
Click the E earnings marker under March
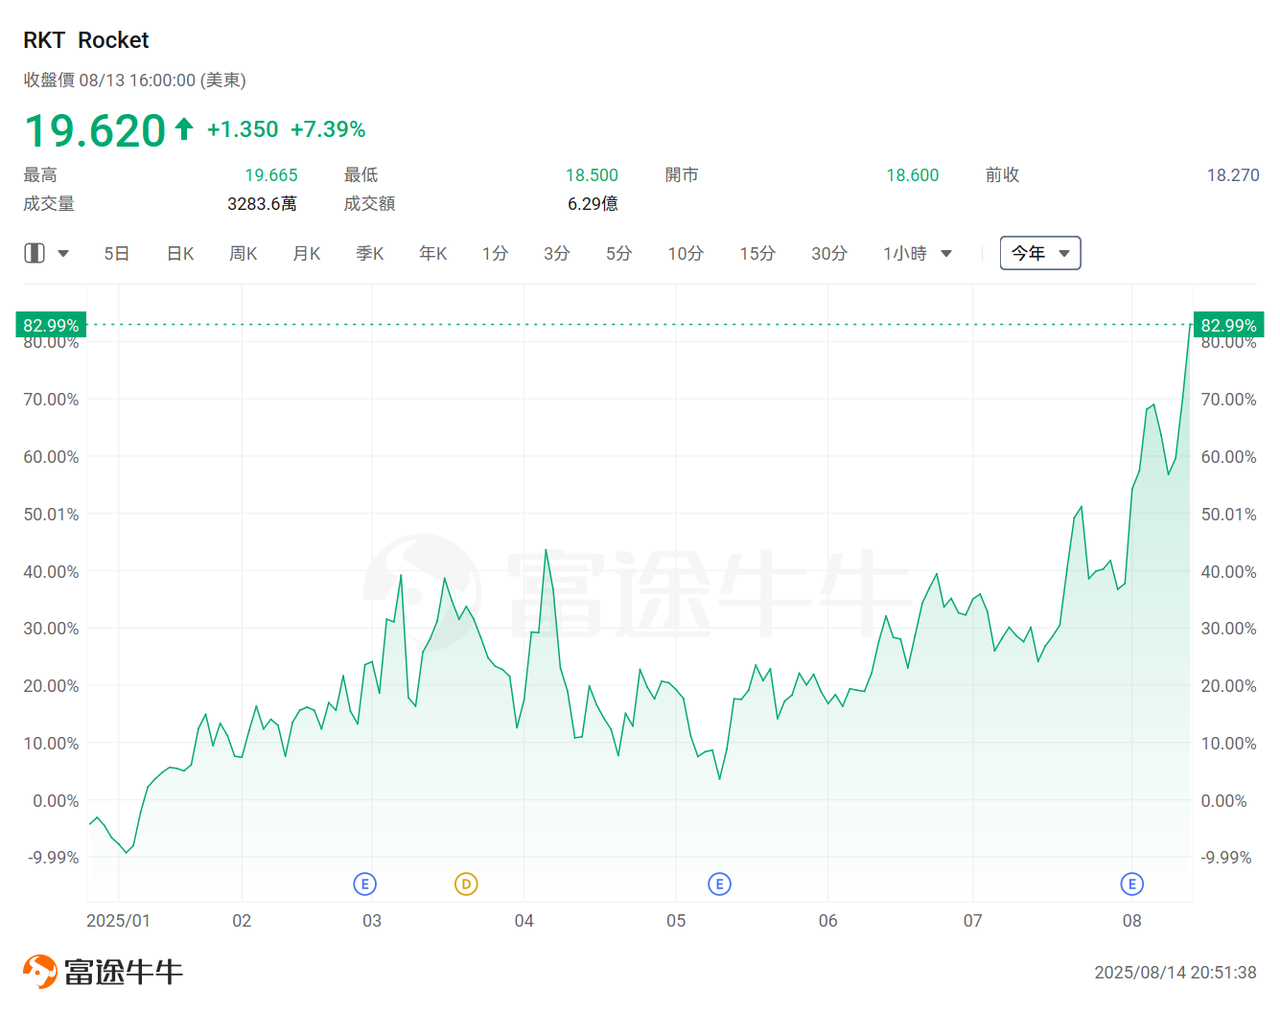tap(364, 884)
